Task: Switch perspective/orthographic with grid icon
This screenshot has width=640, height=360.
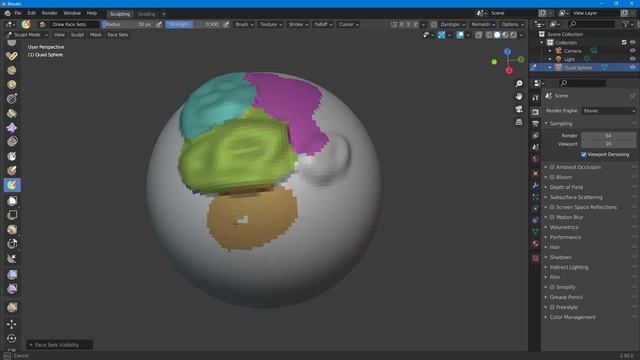Action: pos(519,122)
